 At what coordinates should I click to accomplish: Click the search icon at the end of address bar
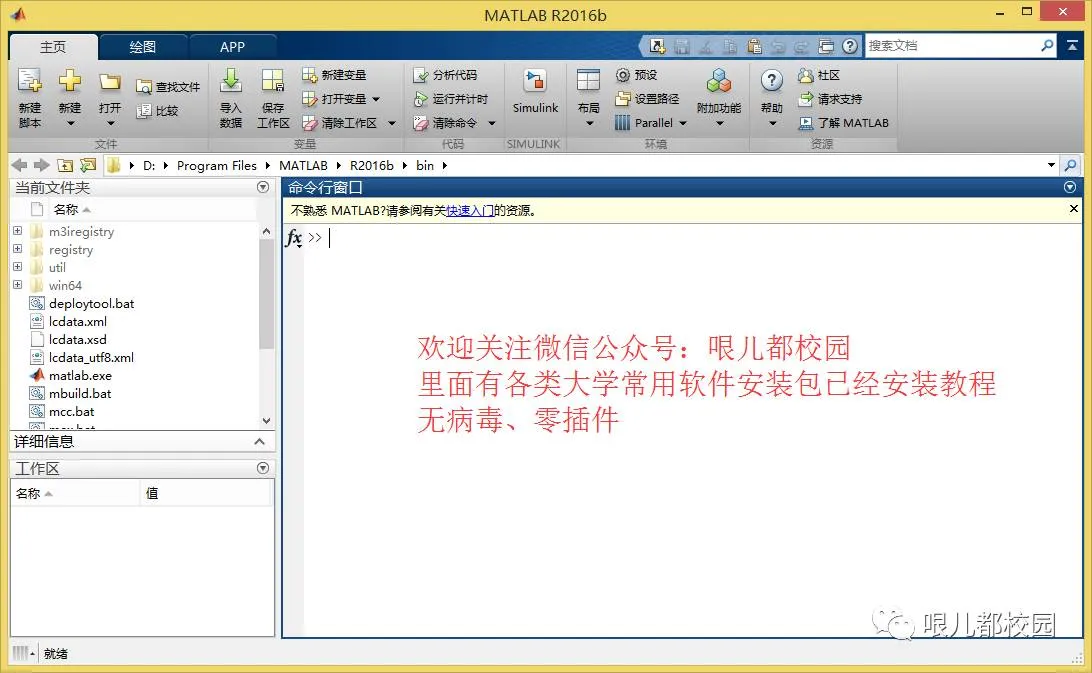coord(1070,165)
